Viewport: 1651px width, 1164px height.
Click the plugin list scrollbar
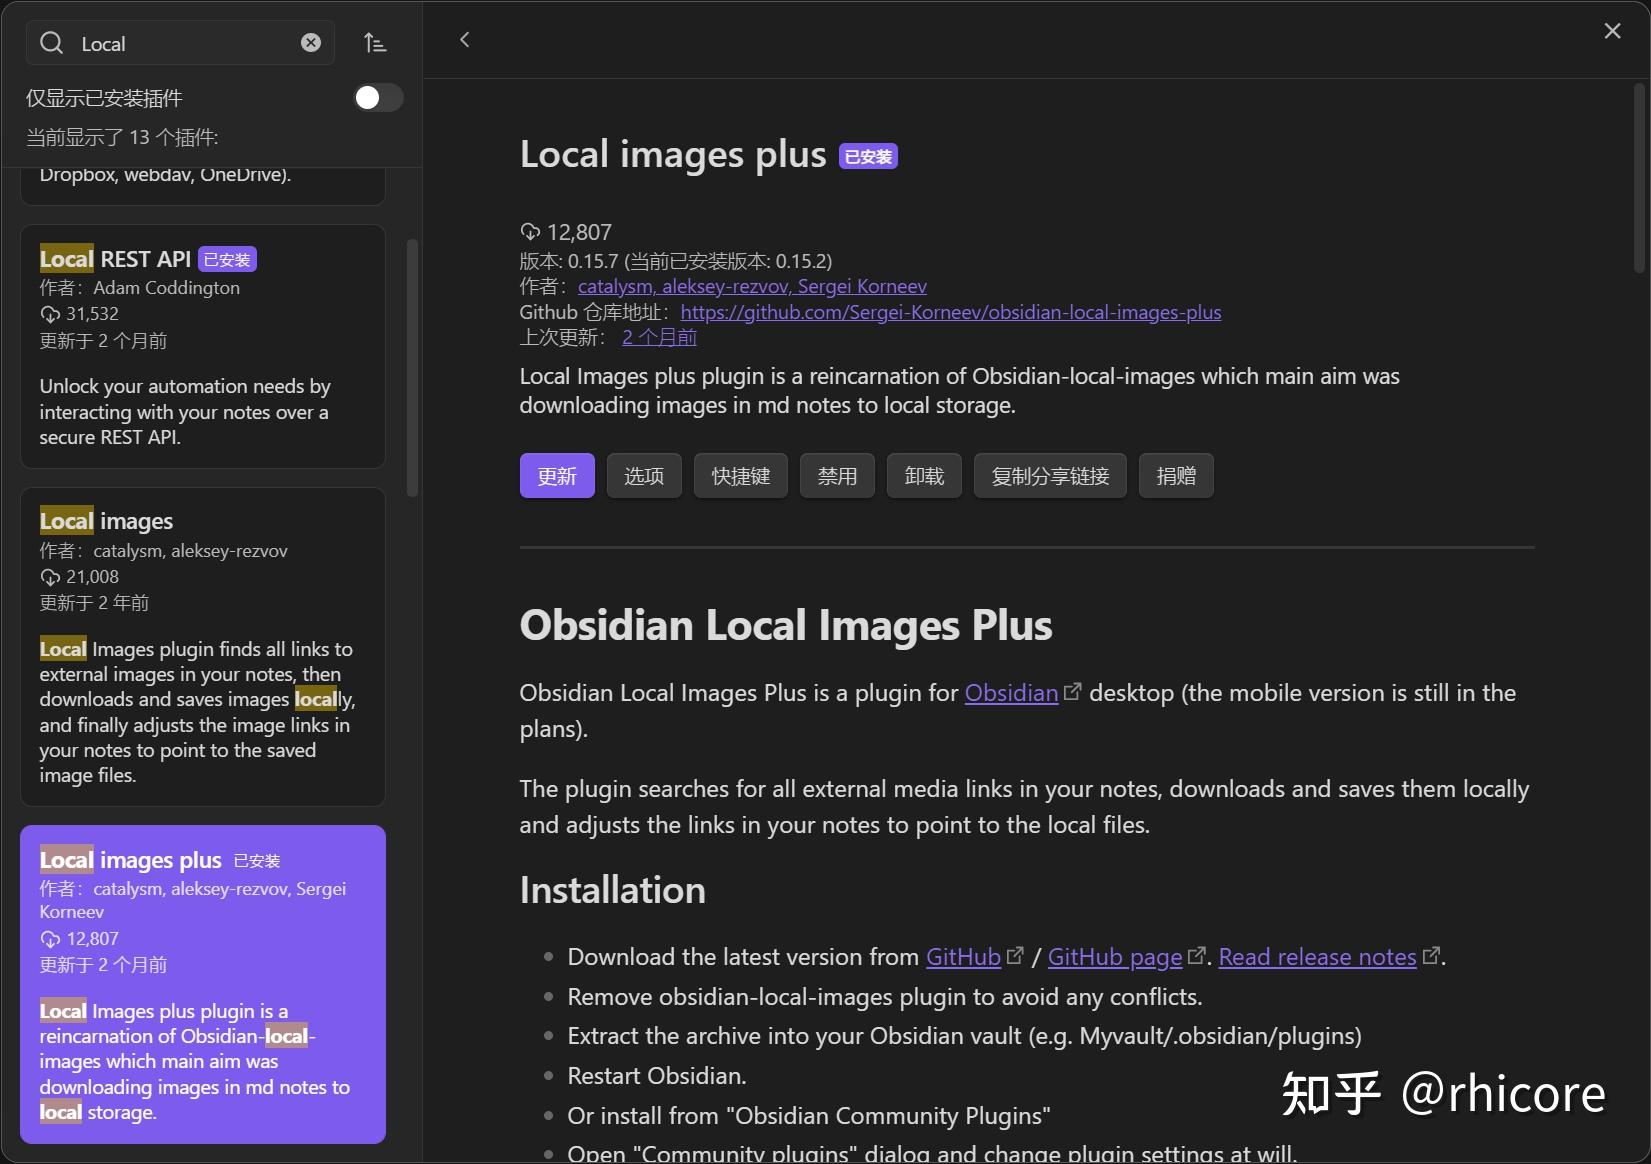412,368
